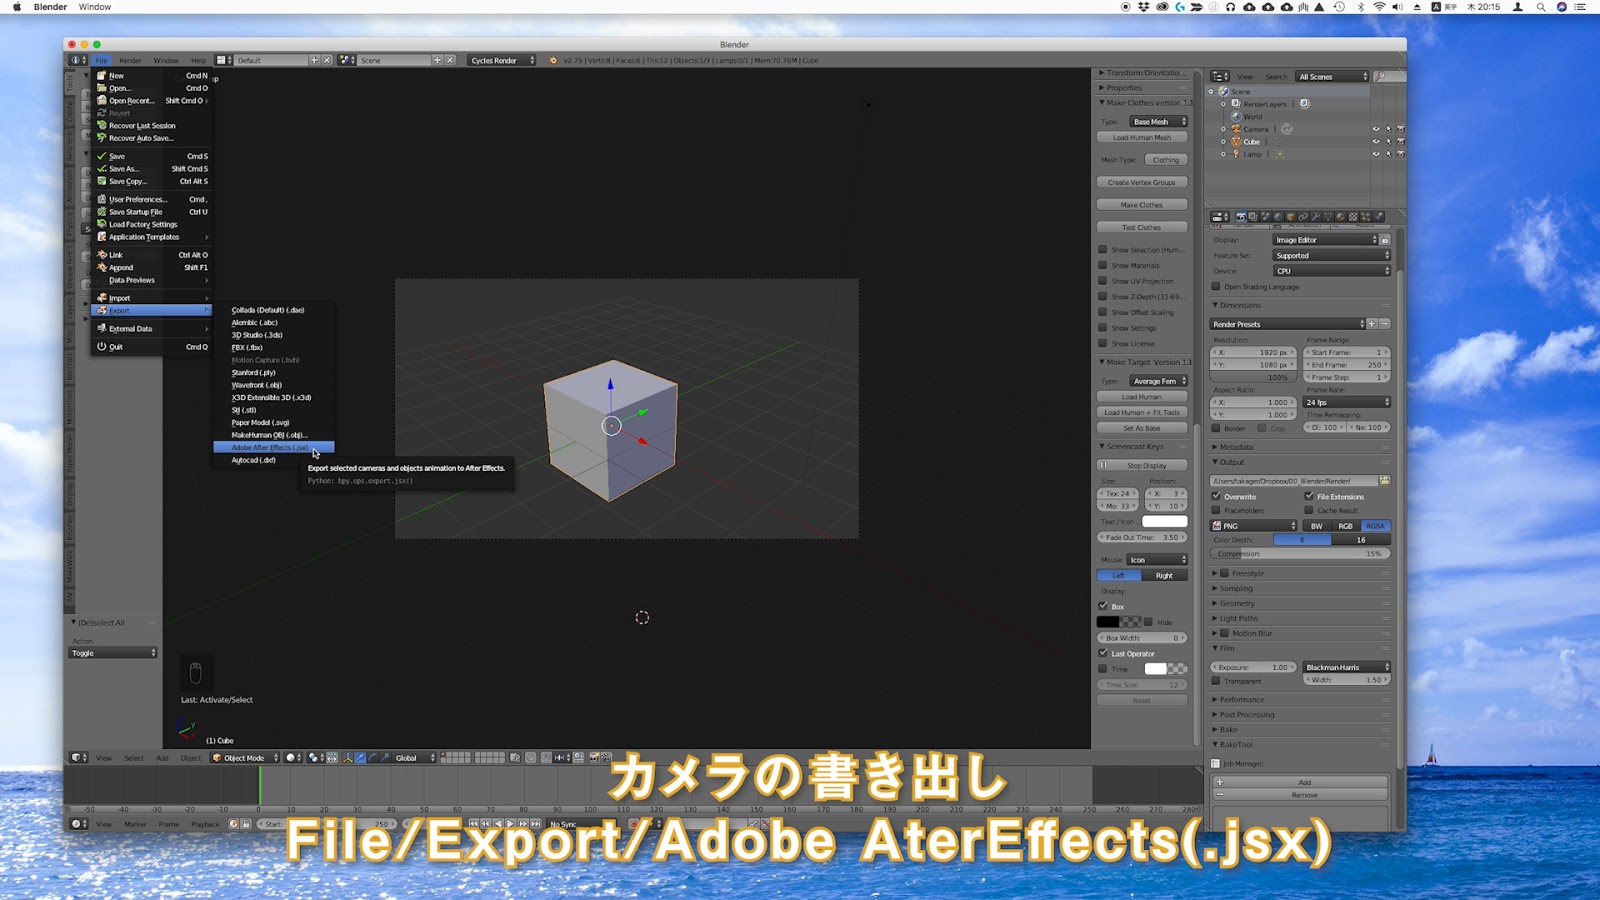1600x900 pixels.
Task: Open the Mesh Data tab icon
Action: pos(1328,216)
